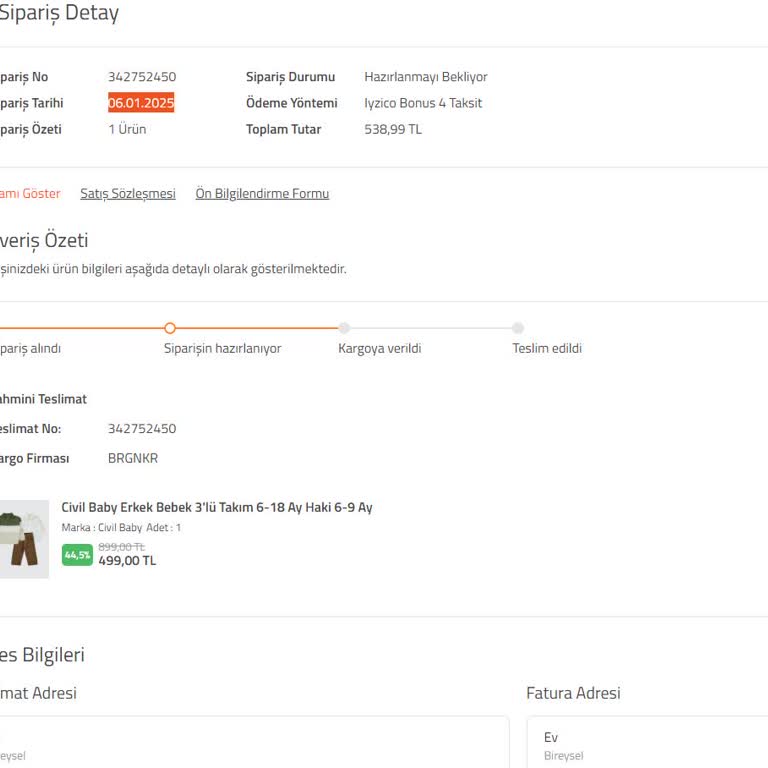
Task: Select the 'Ev' billing address card
Action: (x=647, y=742)
